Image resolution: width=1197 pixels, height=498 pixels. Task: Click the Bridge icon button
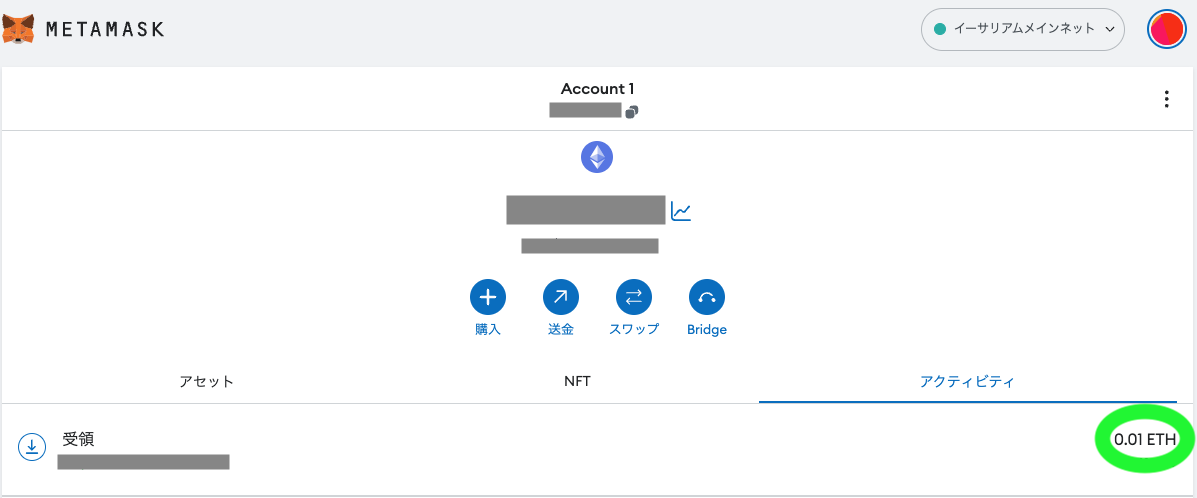coord(707,298)
